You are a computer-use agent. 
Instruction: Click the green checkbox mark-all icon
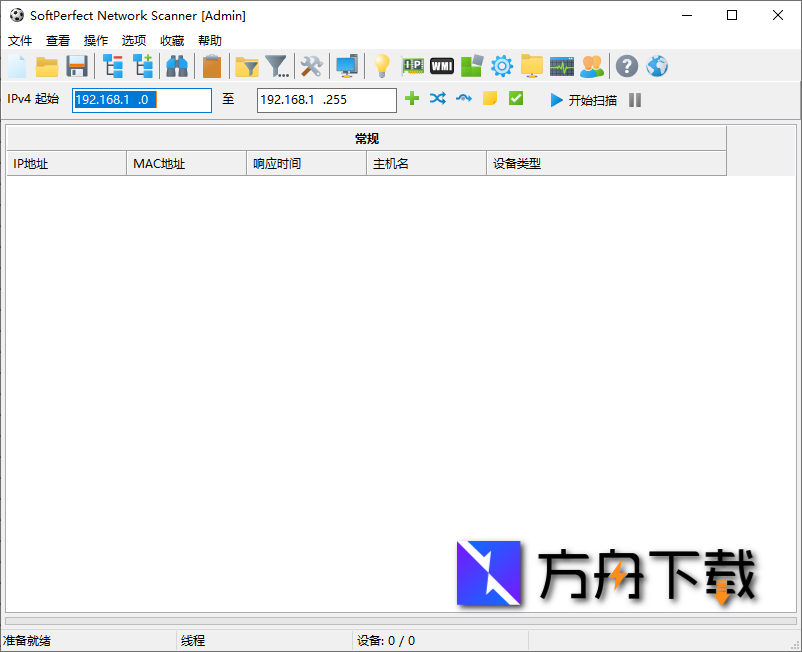click(515, 99)
